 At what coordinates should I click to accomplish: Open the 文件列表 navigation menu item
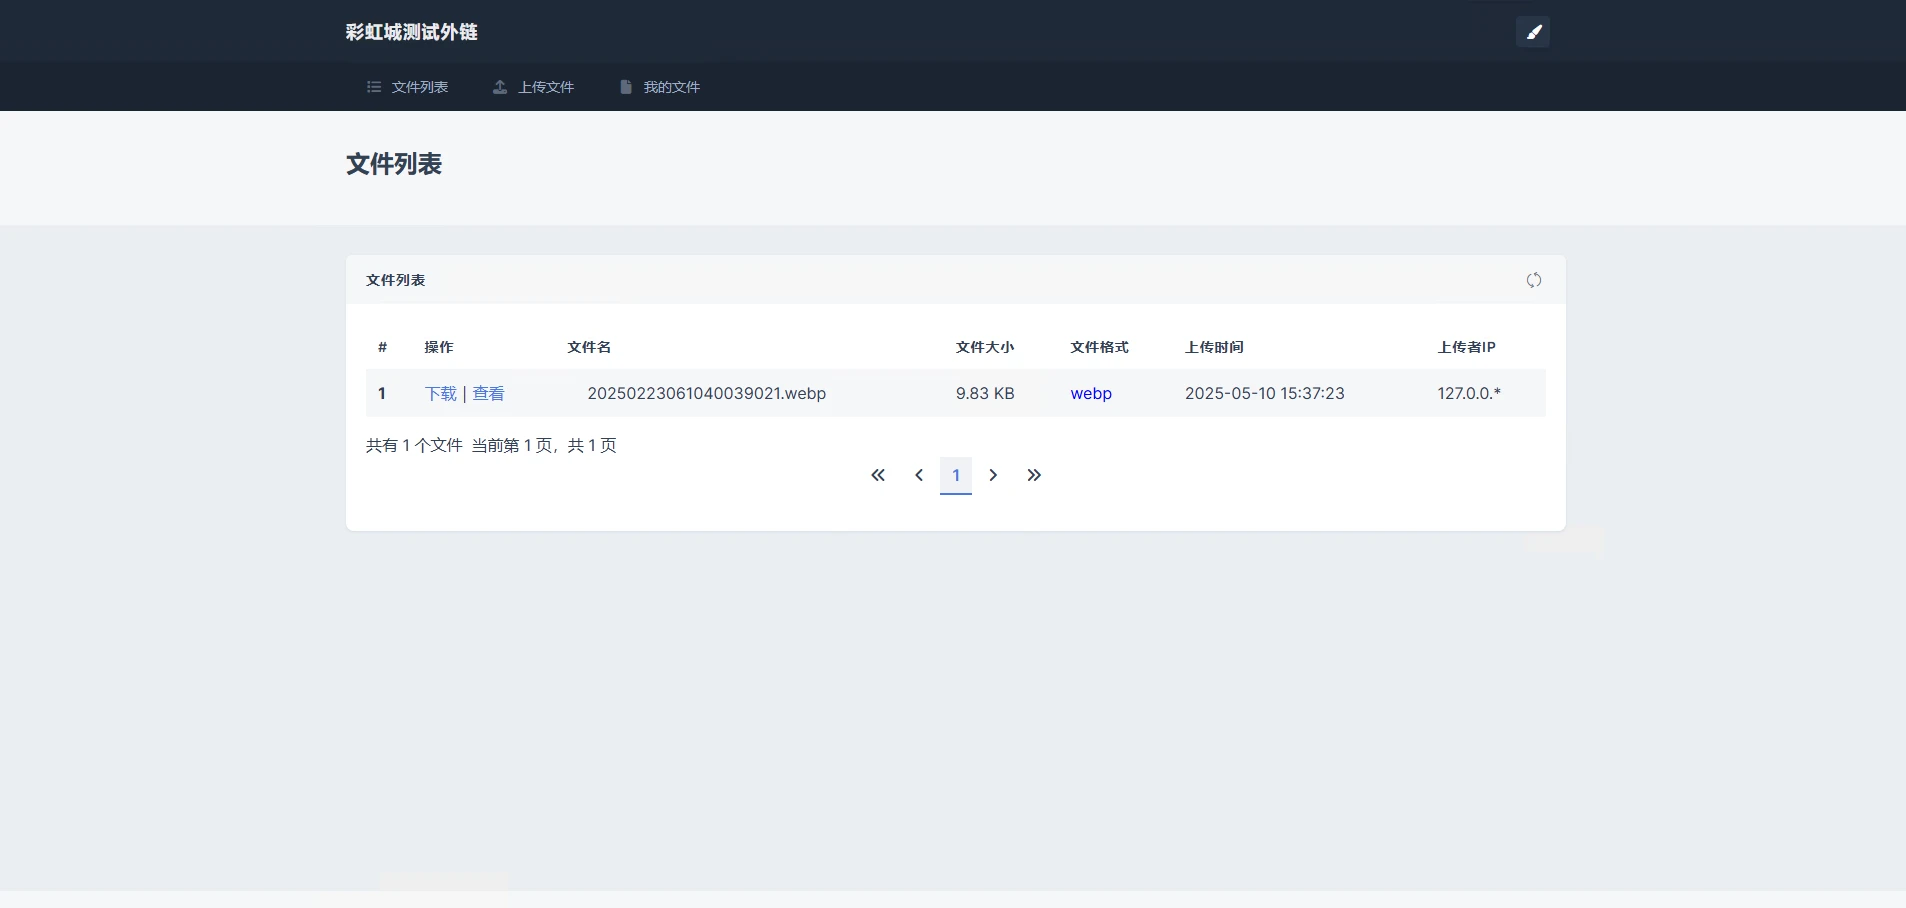point(407,87)
